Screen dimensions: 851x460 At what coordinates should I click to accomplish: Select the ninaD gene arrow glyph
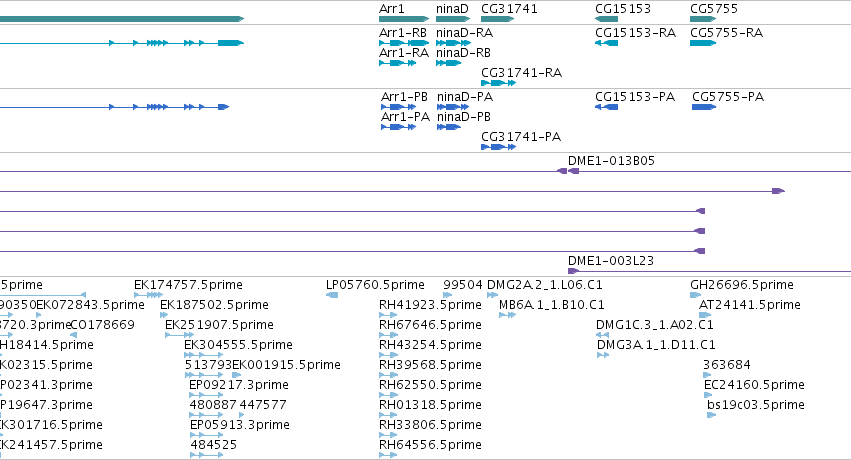pos(453,19)
